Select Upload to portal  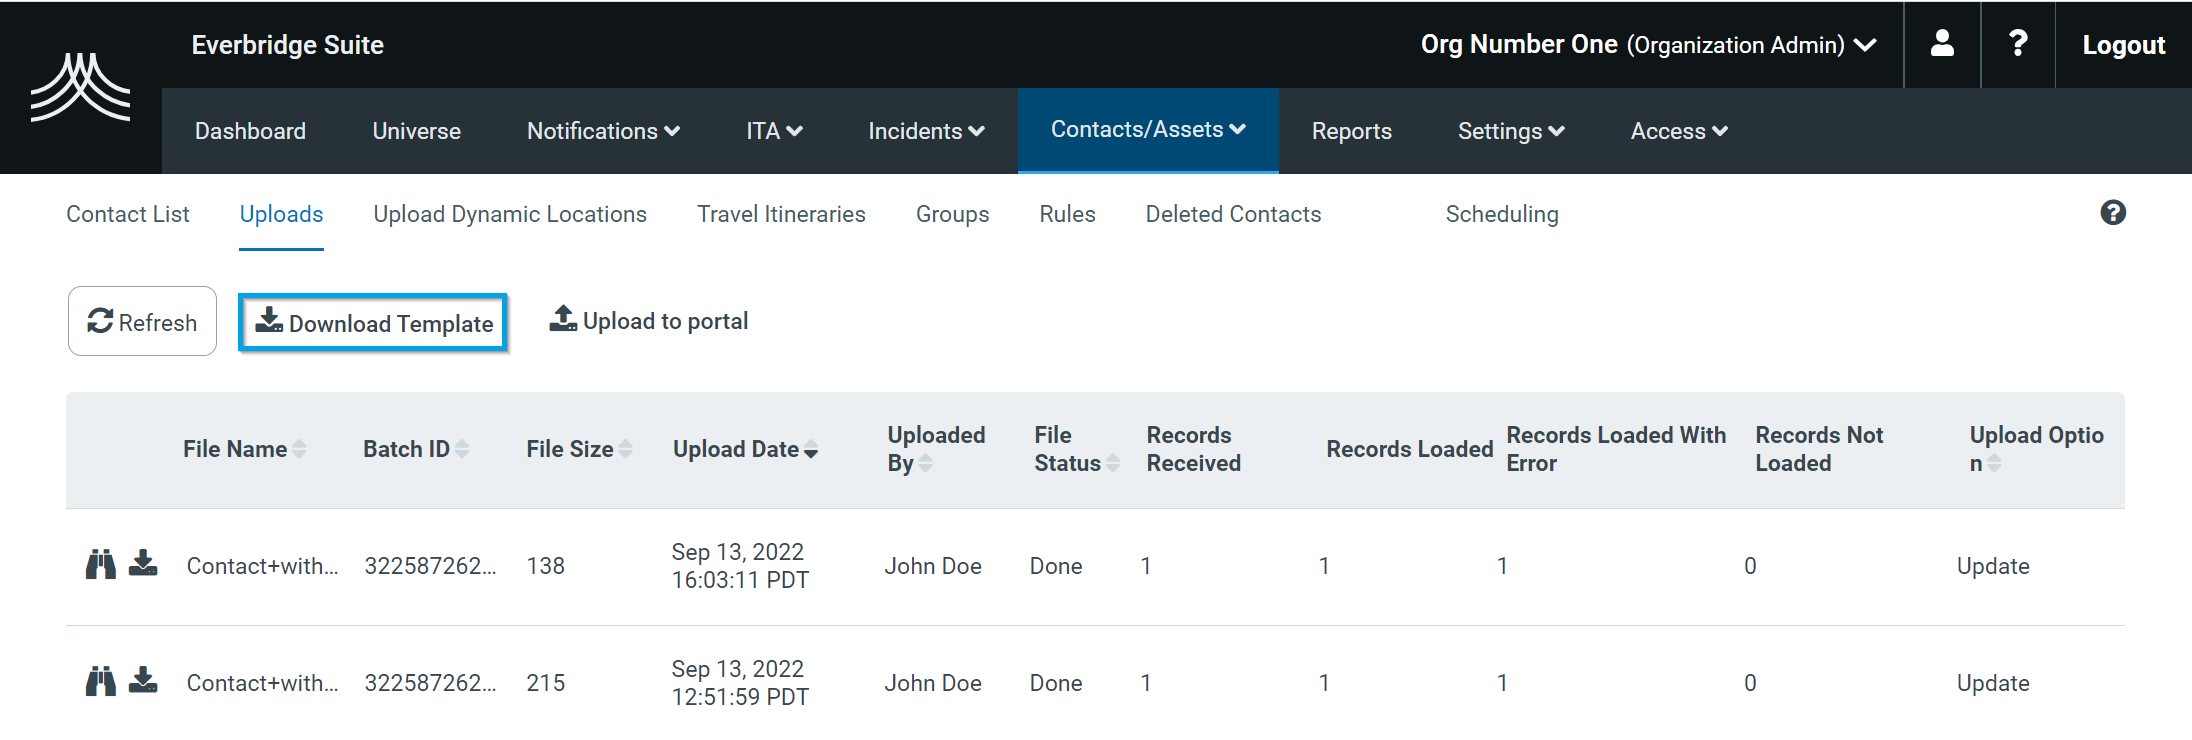[x=648, y=321]
